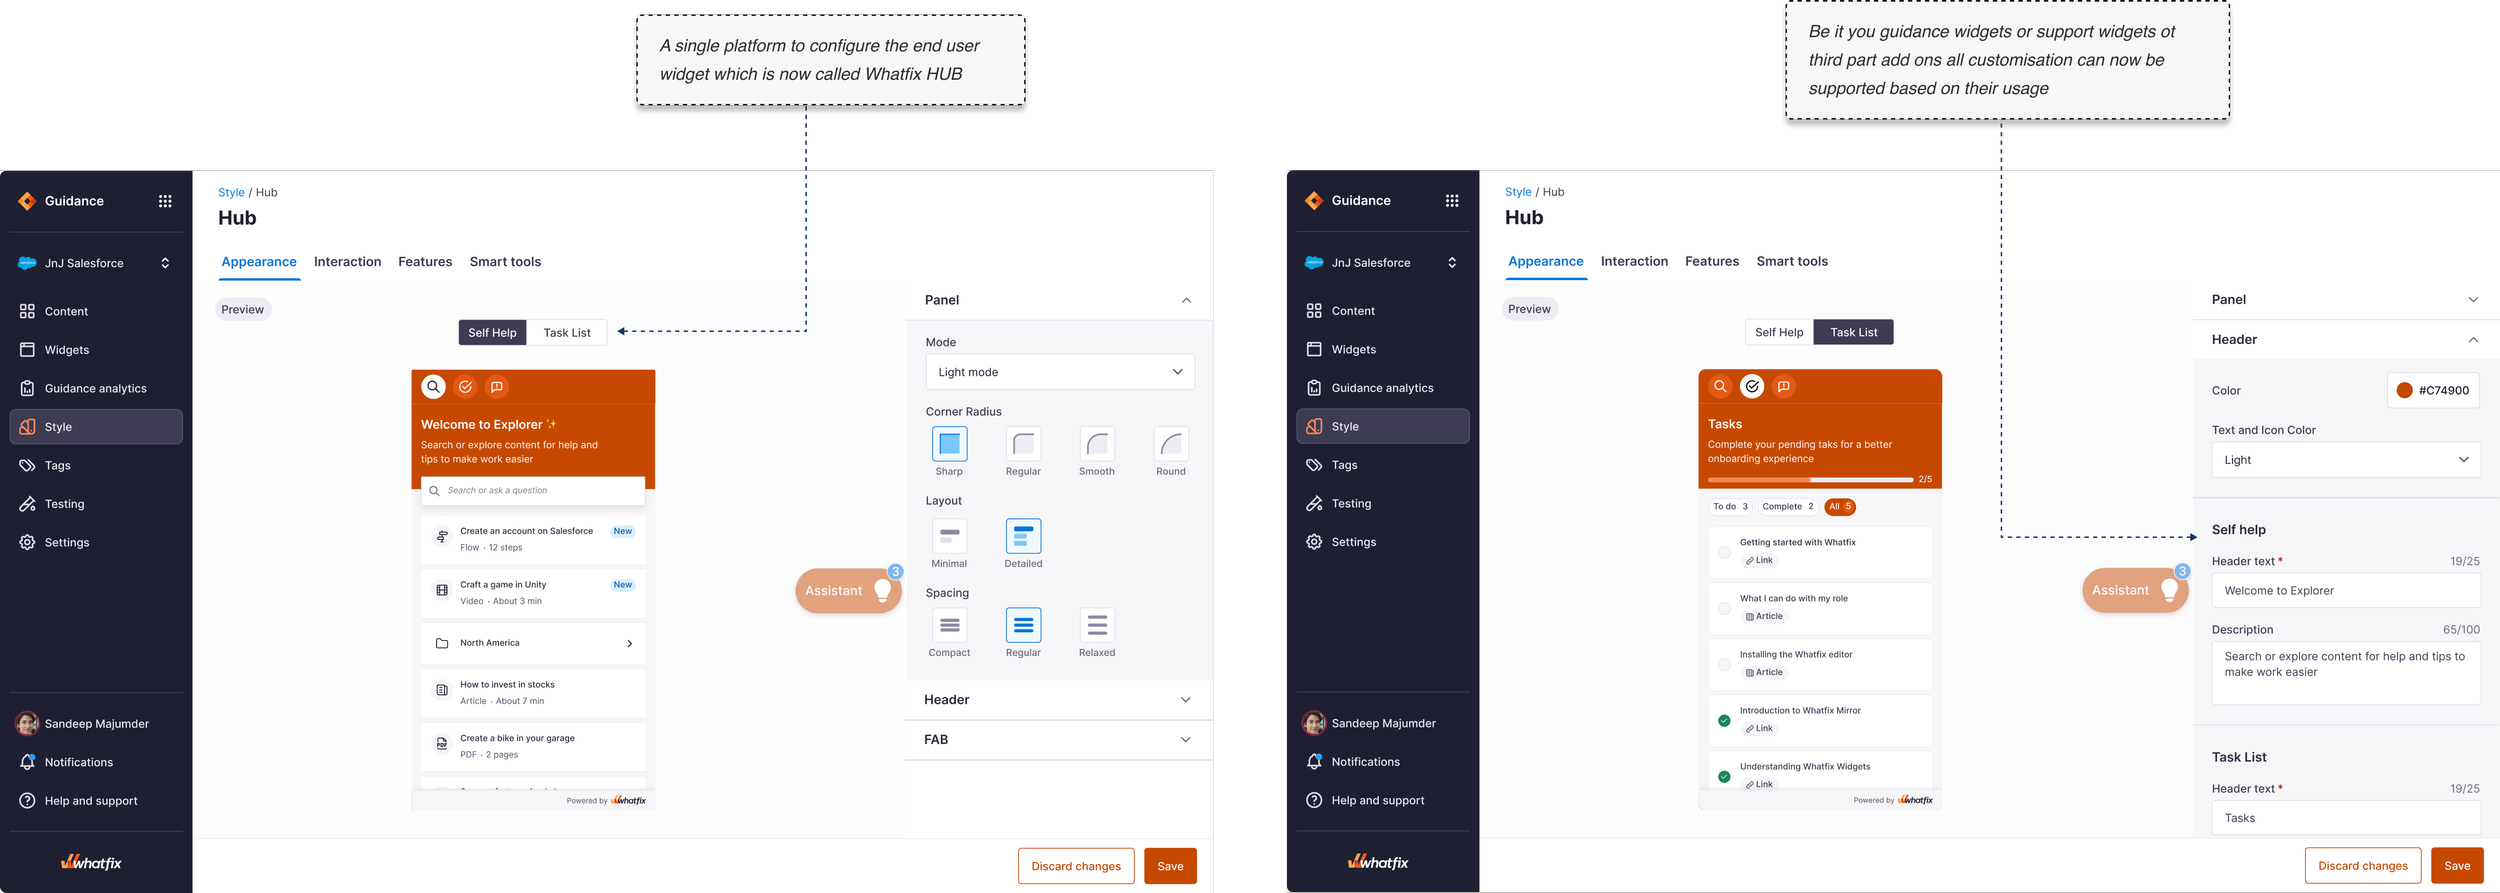Image resolution: width=2500 pixels, height=893 pixels.
Task: Click the Notifications bell in the left screen sidebar
Action: click(x=27, y=762)
